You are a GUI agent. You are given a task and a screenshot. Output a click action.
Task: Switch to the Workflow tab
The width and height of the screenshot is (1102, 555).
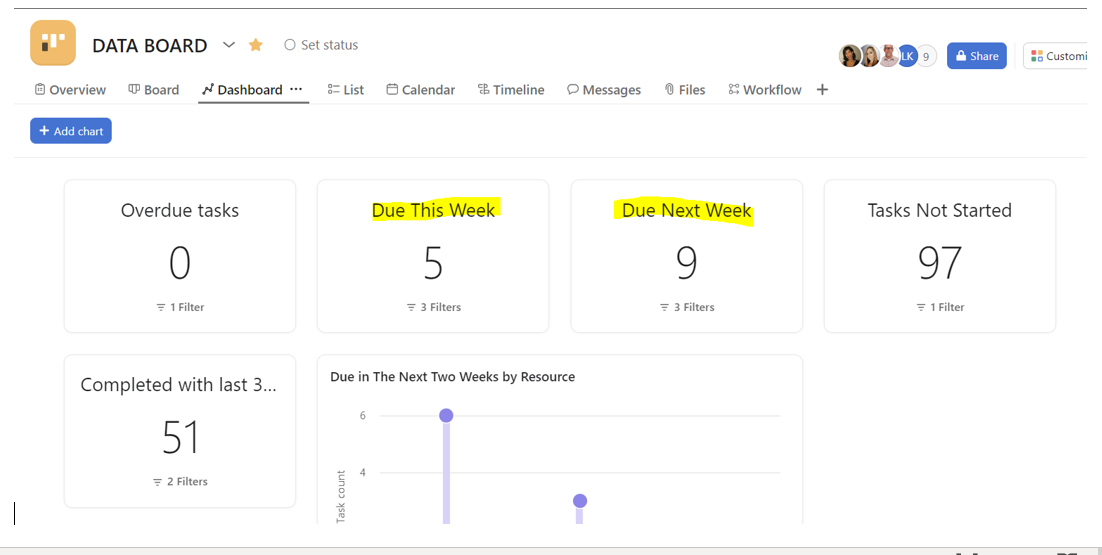tap(765, 90)
